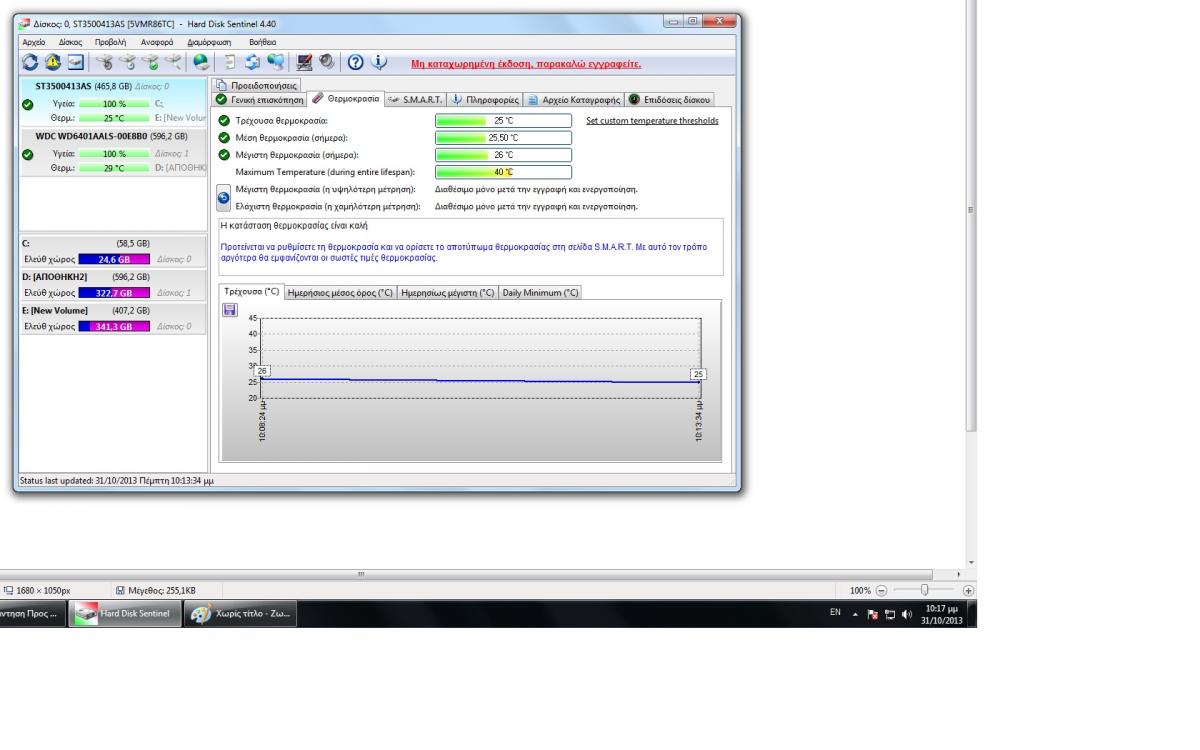Select the Θερμοκρασία tab
Screen dimensions: 1200x750
click(x=345, y=99)
